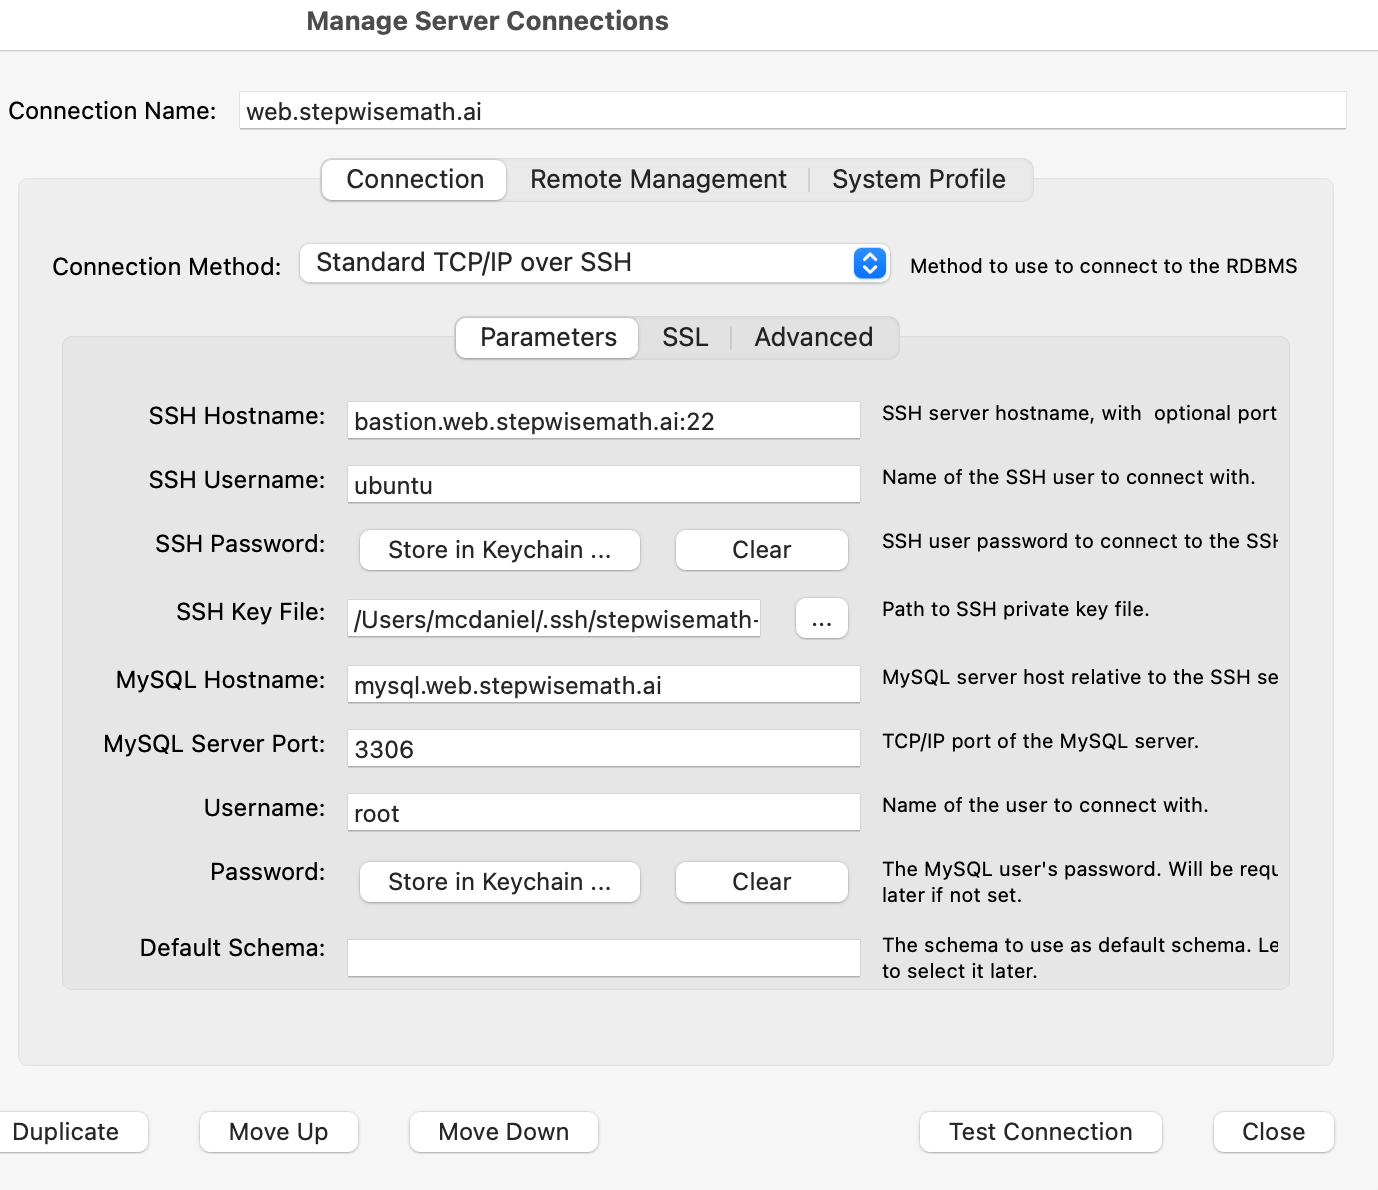The image size is (1378, 1190).
Task: Switch to the Connection tab
Action: click(x=414, y=180)
